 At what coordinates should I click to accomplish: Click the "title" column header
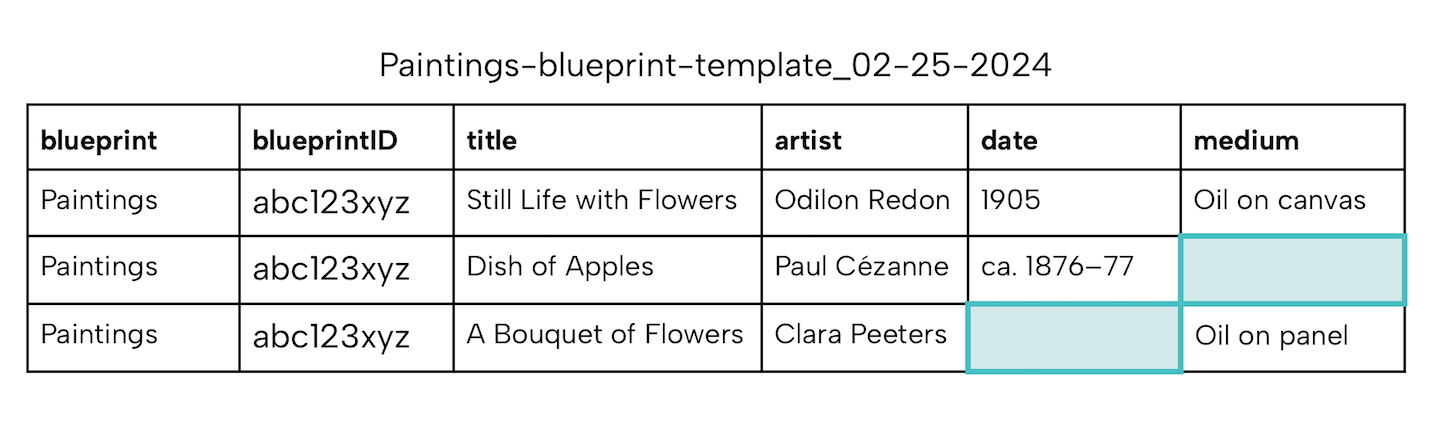point(492,141)
